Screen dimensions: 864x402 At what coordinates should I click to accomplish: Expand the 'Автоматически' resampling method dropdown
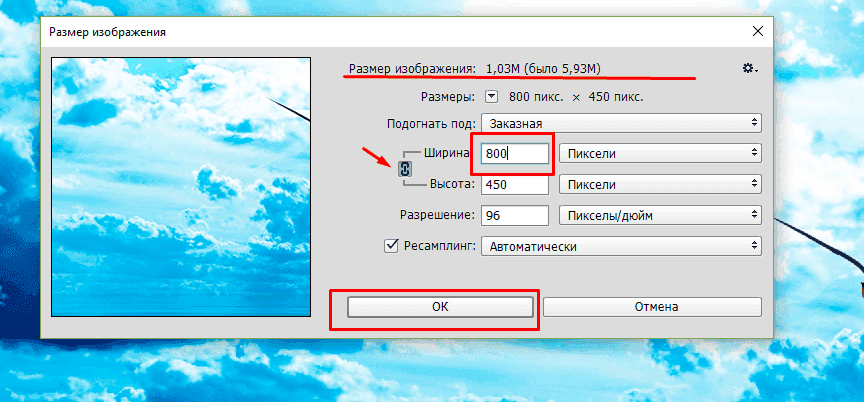[622, 246]
